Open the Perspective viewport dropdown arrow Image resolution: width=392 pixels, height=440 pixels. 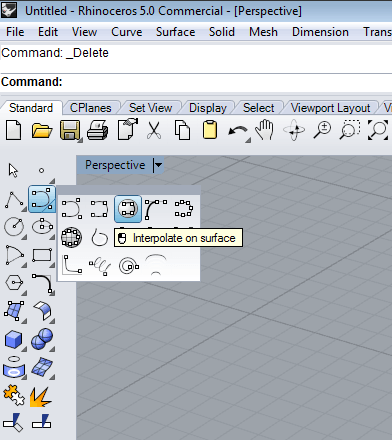158,165
